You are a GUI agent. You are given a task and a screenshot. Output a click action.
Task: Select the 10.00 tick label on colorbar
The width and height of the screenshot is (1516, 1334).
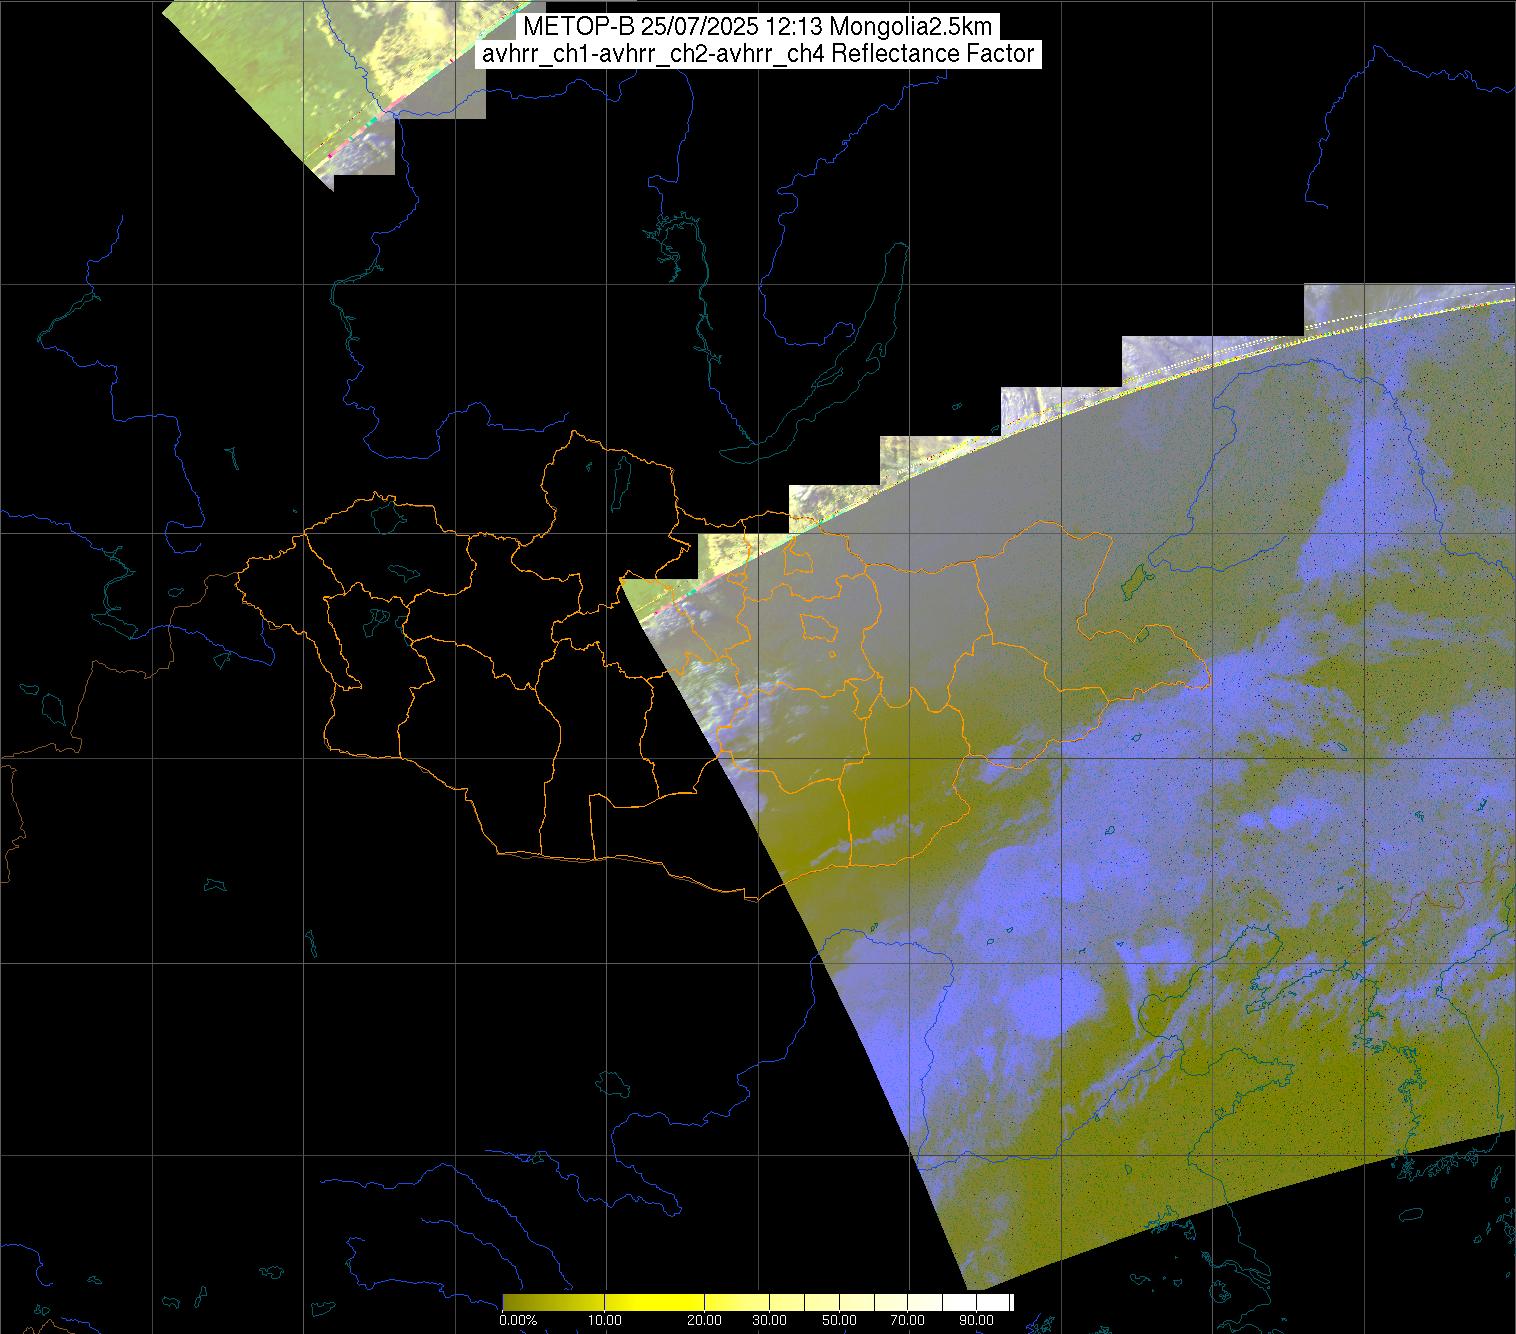[x=604, y=1321]
